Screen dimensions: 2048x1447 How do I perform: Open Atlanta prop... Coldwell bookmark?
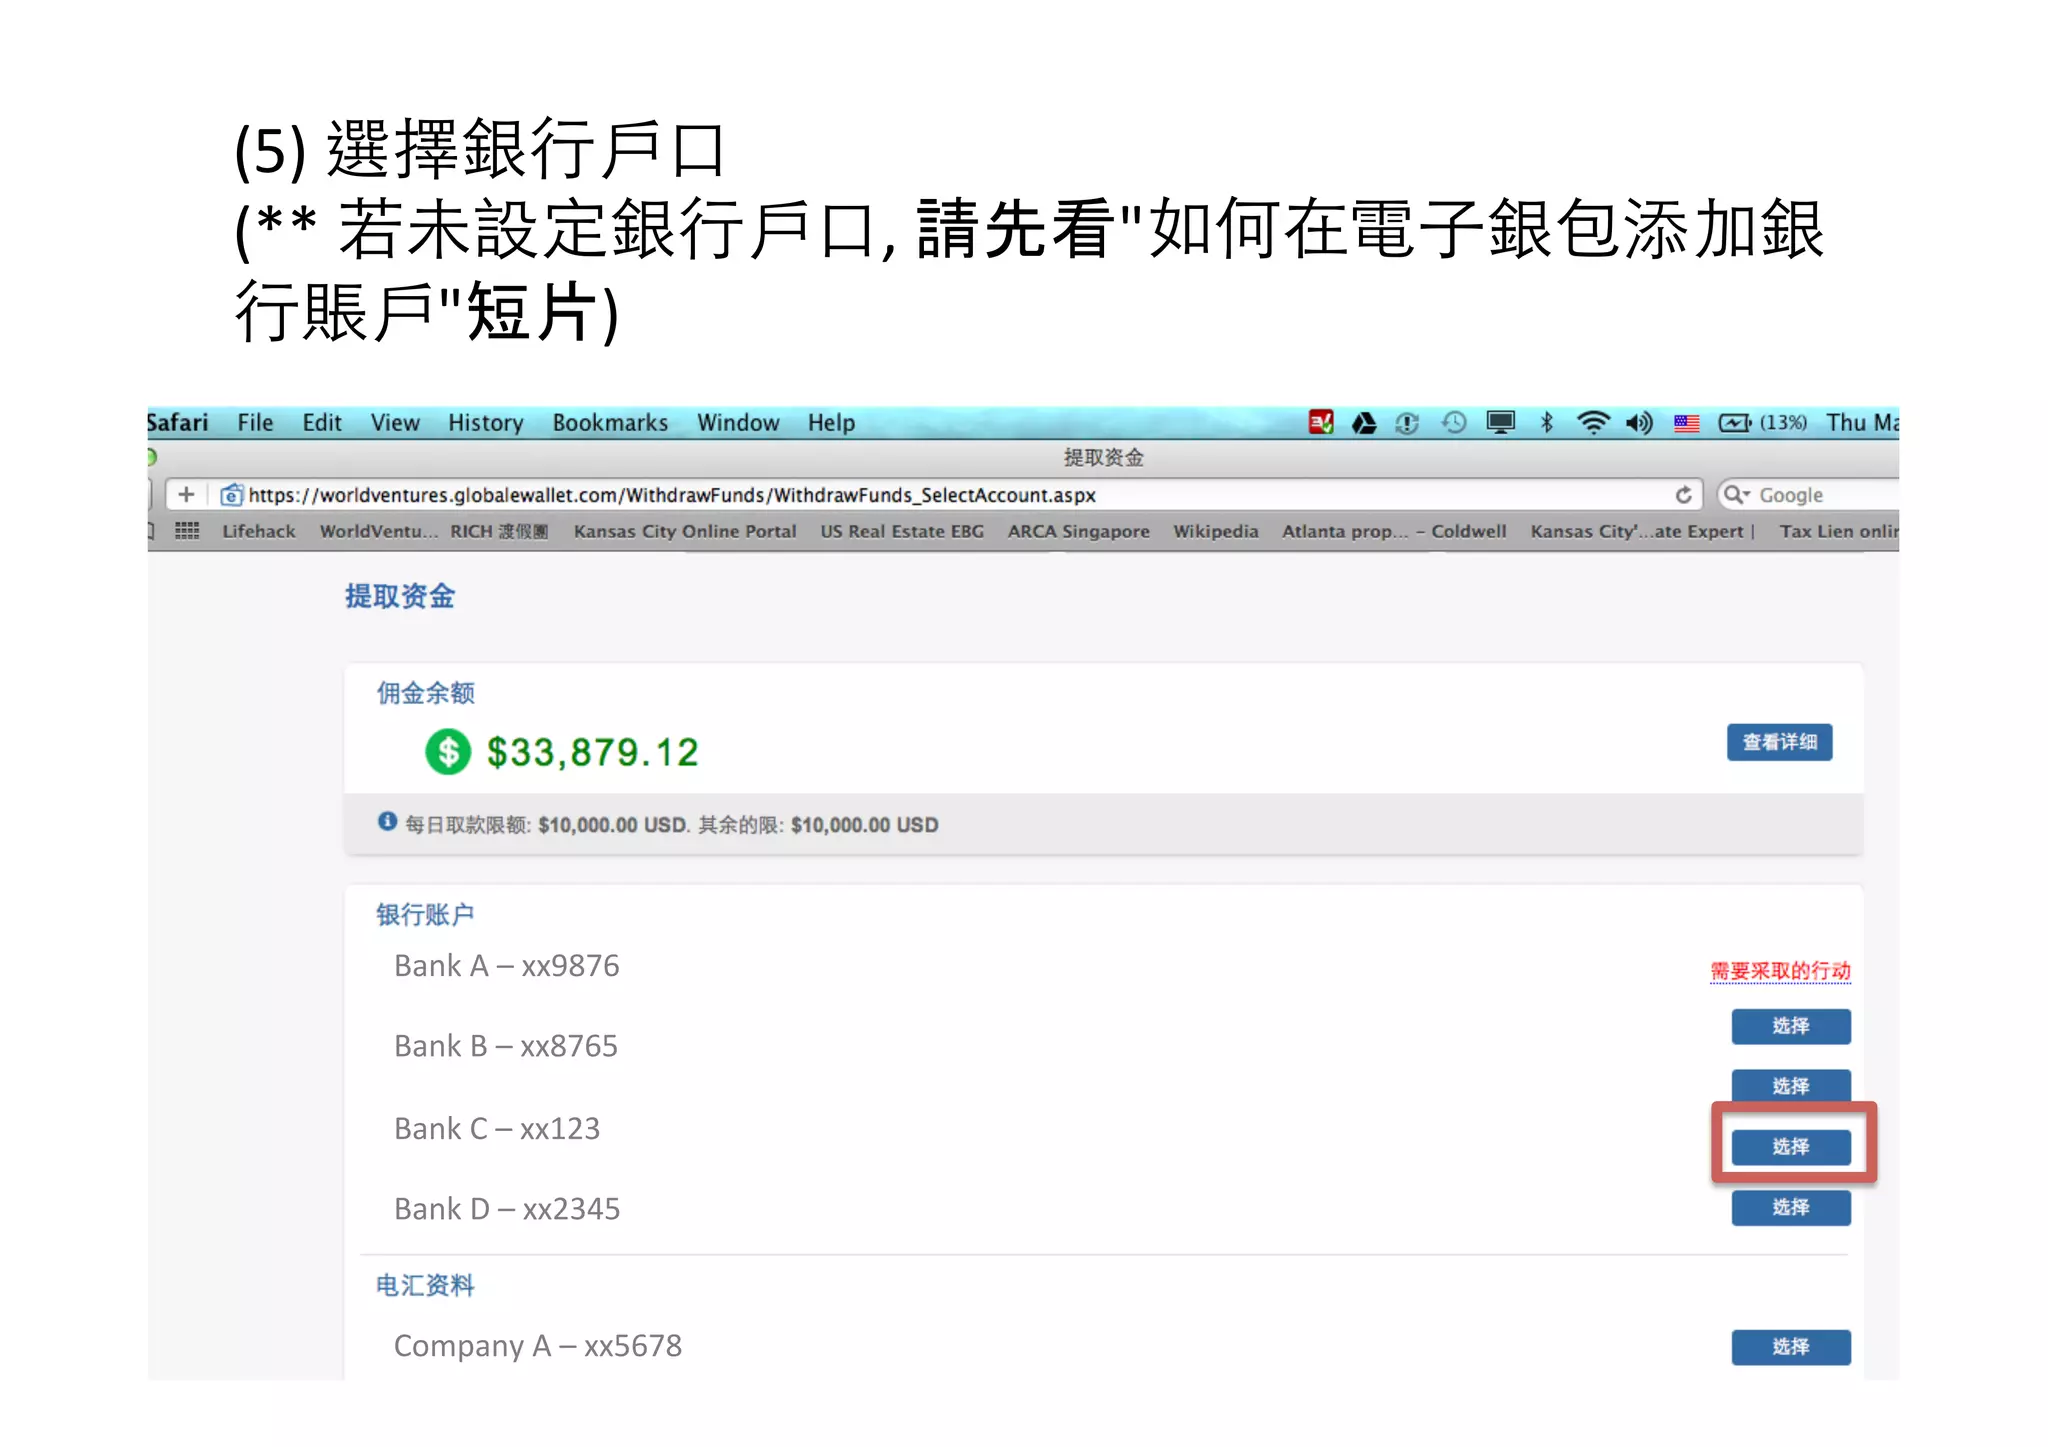click(1394, 531)
